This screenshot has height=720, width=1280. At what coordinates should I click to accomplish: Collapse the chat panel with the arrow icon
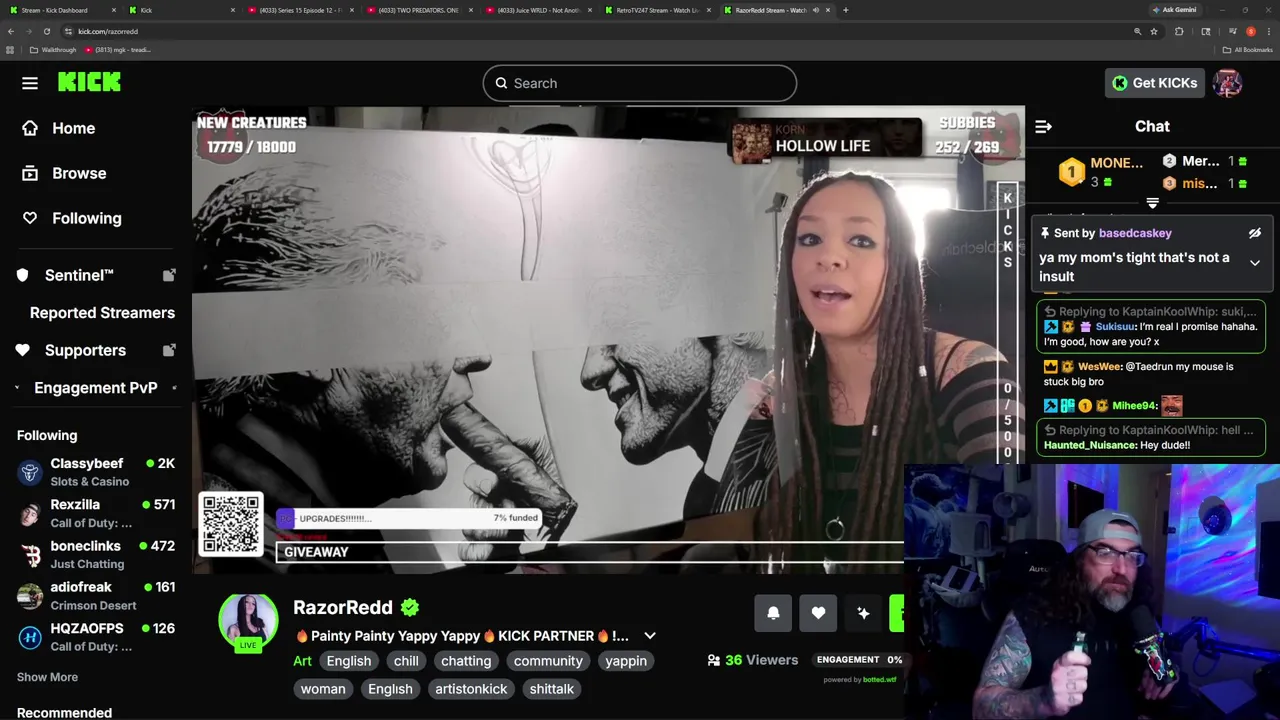(x=1043, y=127)
